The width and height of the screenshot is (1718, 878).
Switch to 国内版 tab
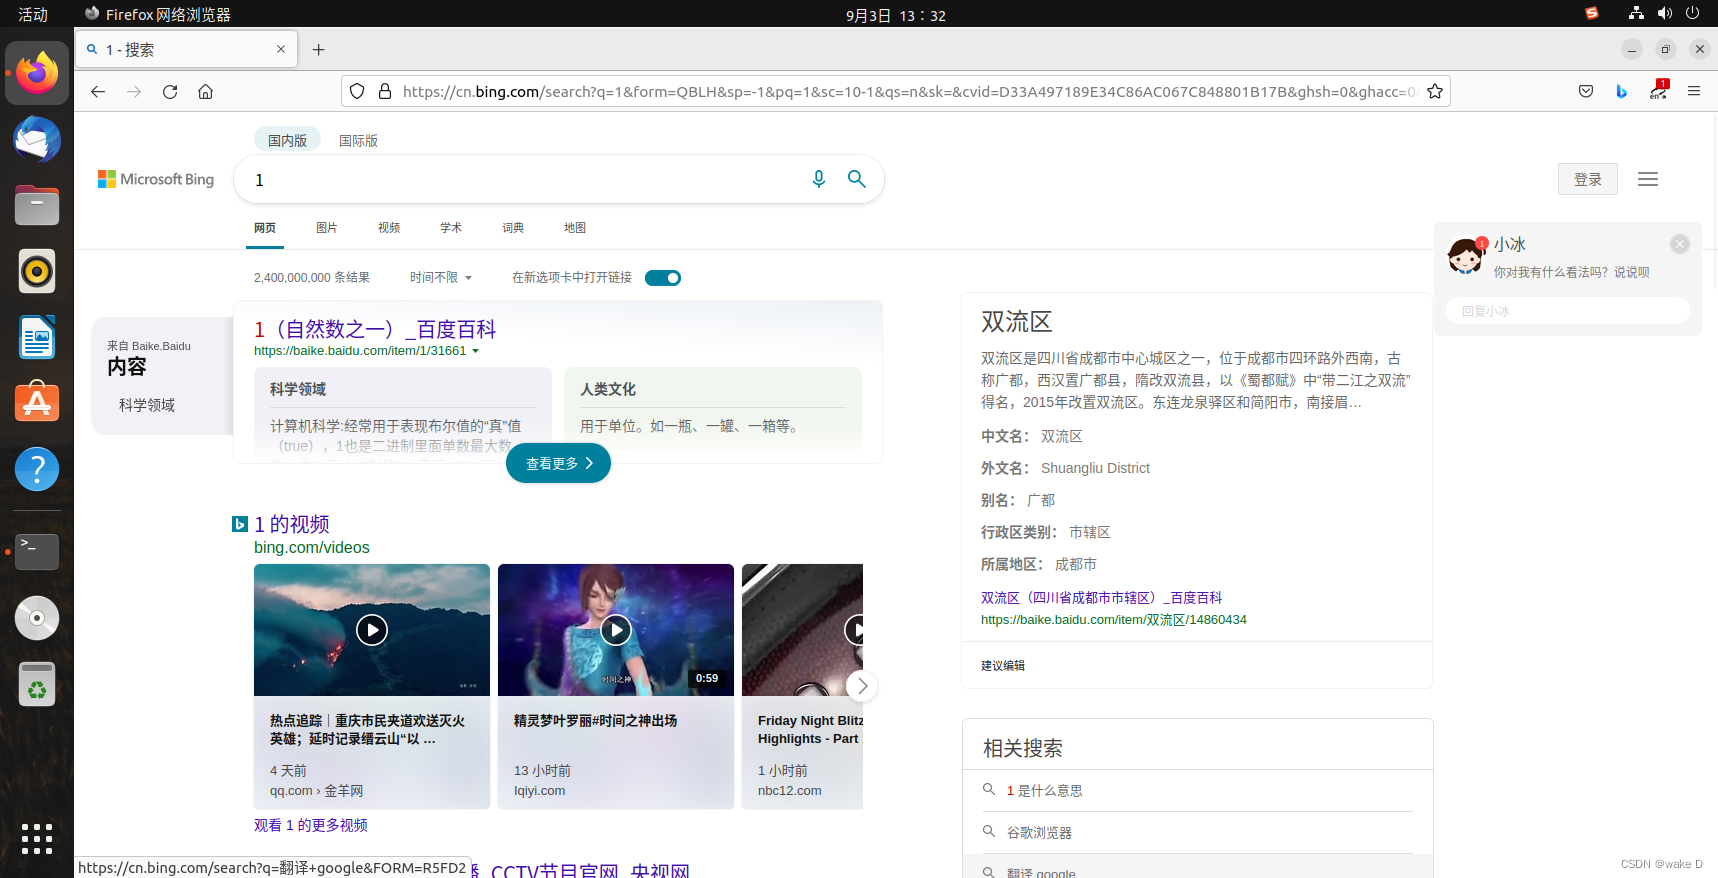point(287,141)
